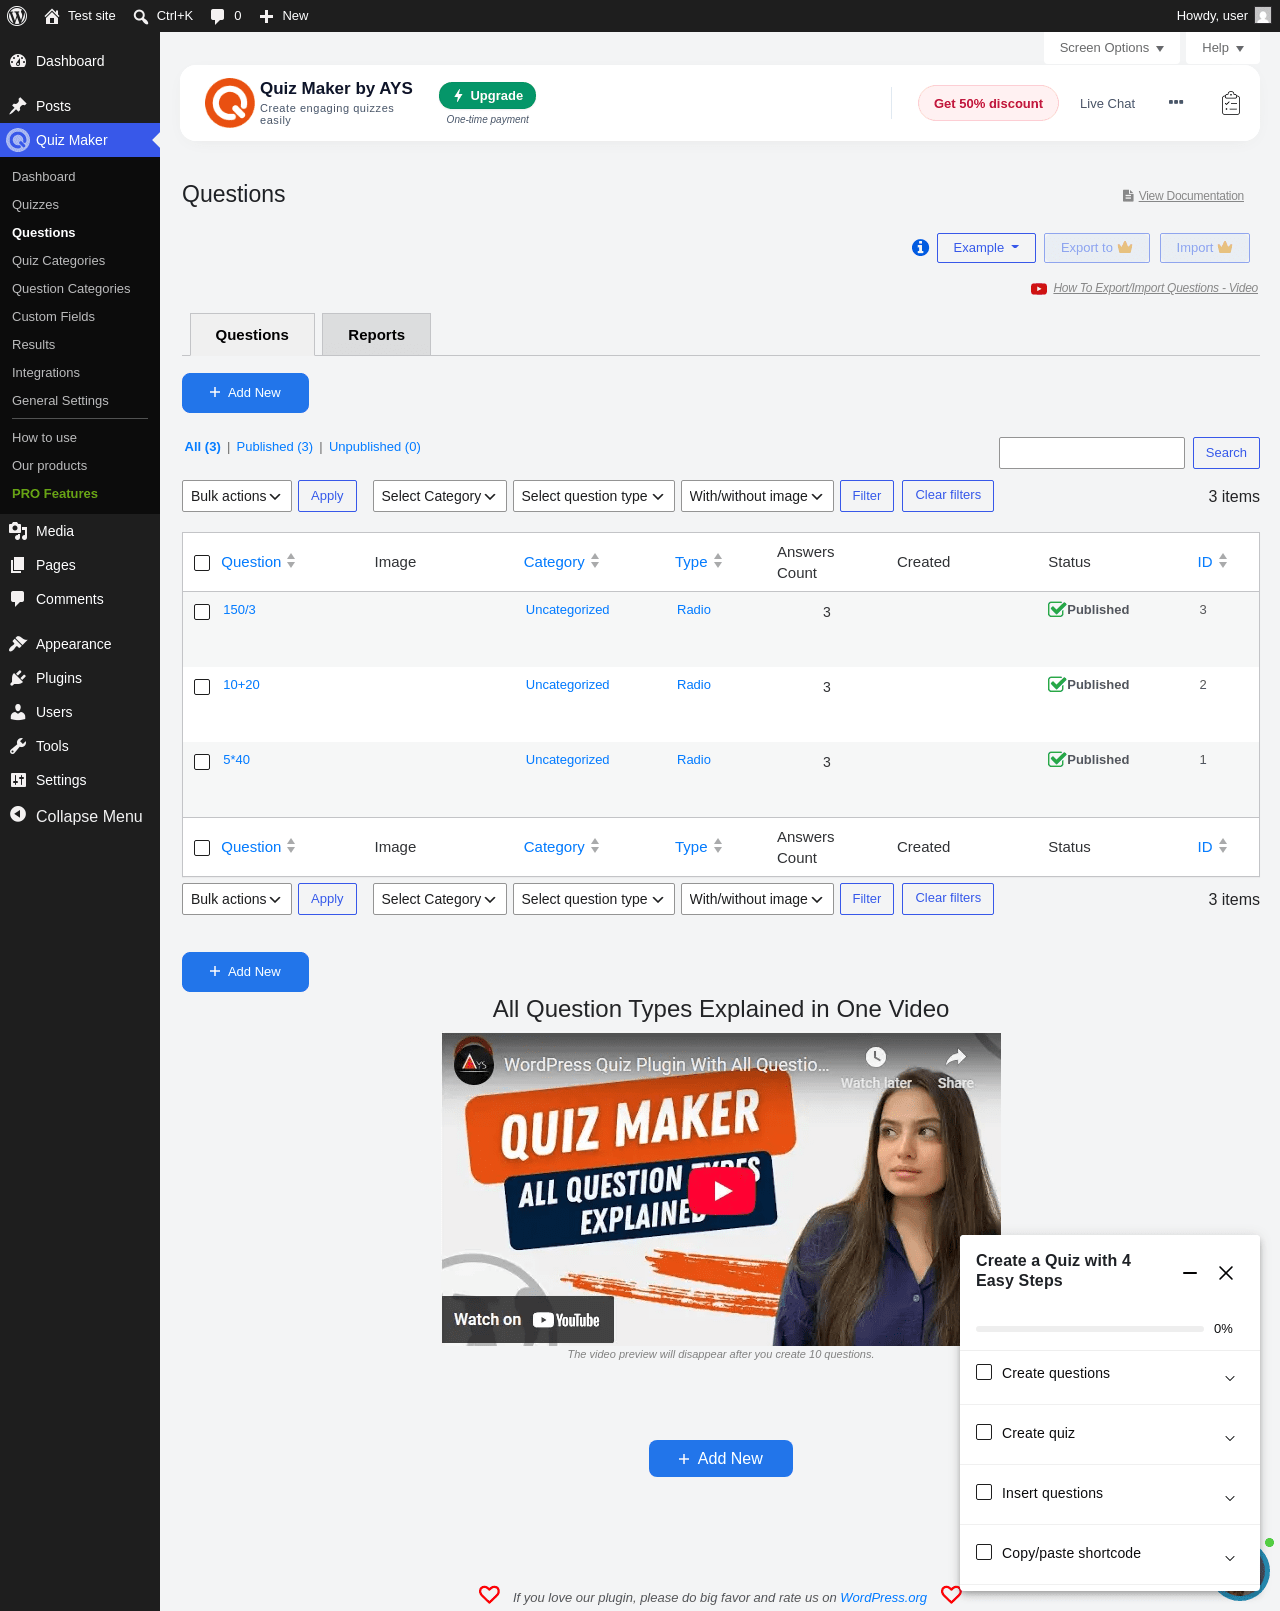Check the Create questions step
The width and height of the screenshot is (1280, 1611).
tap(984, 1372)
